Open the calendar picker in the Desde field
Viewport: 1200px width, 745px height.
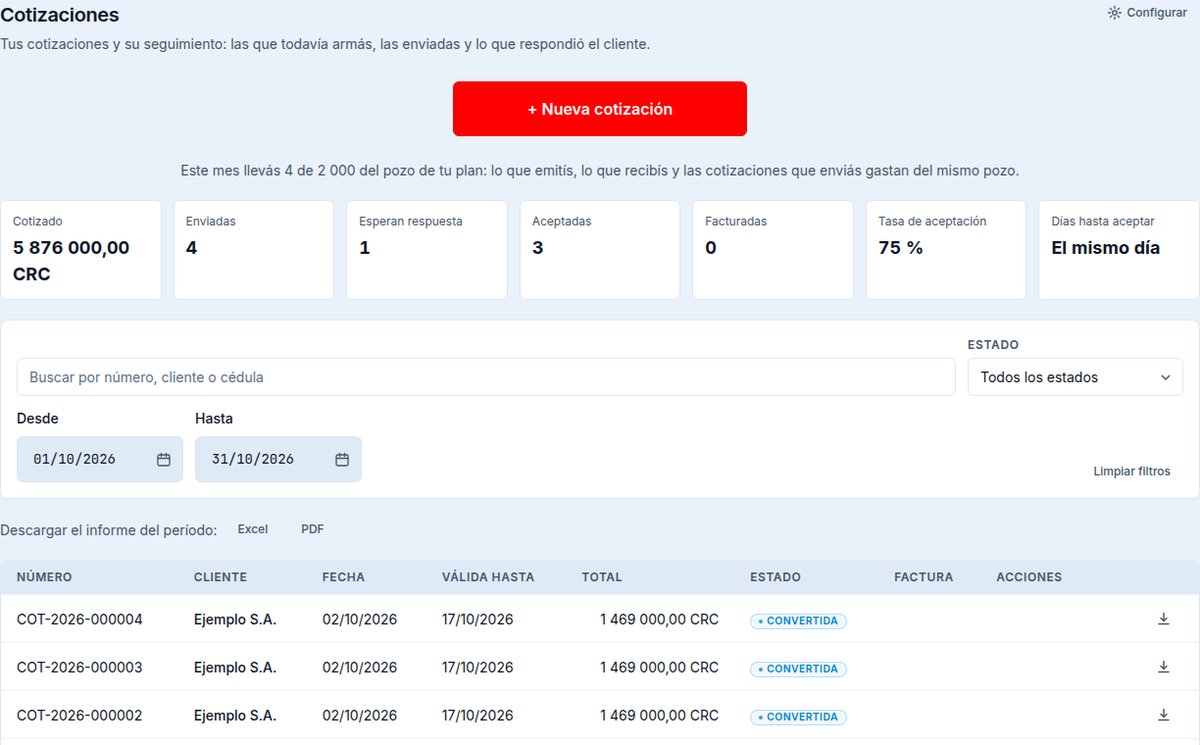(x=164, y=459)
